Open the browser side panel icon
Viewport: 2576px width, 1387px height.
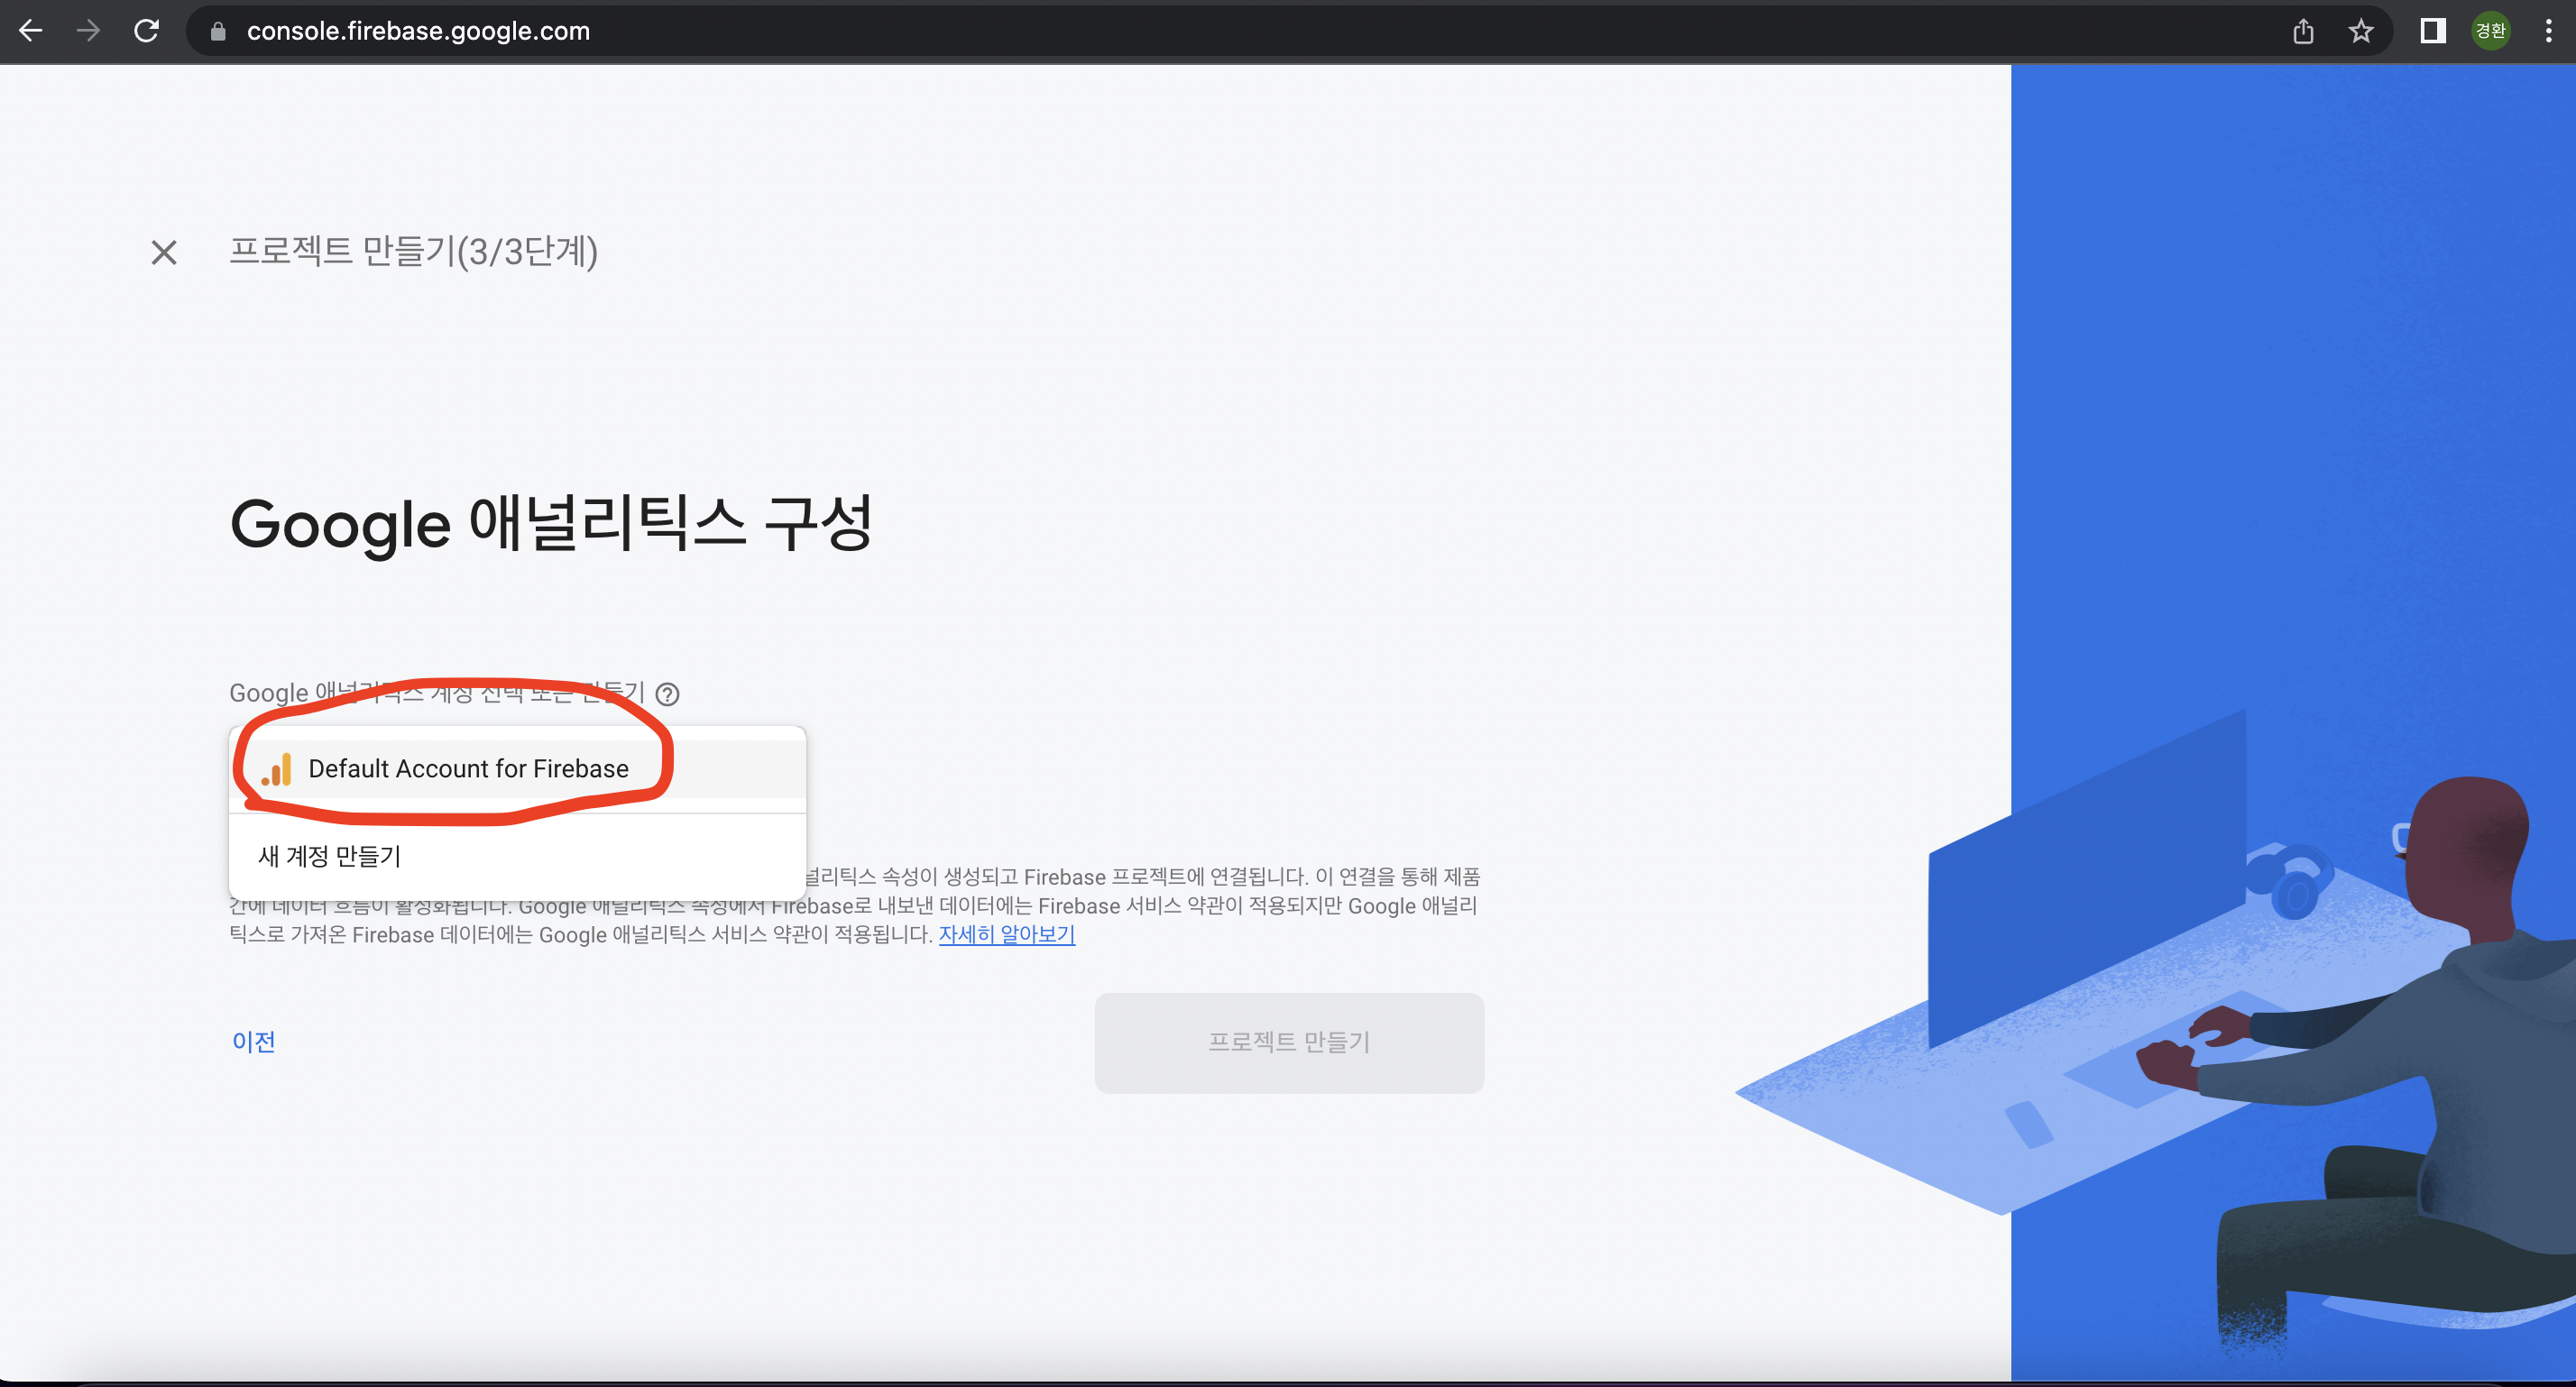tap(2432, 32)
